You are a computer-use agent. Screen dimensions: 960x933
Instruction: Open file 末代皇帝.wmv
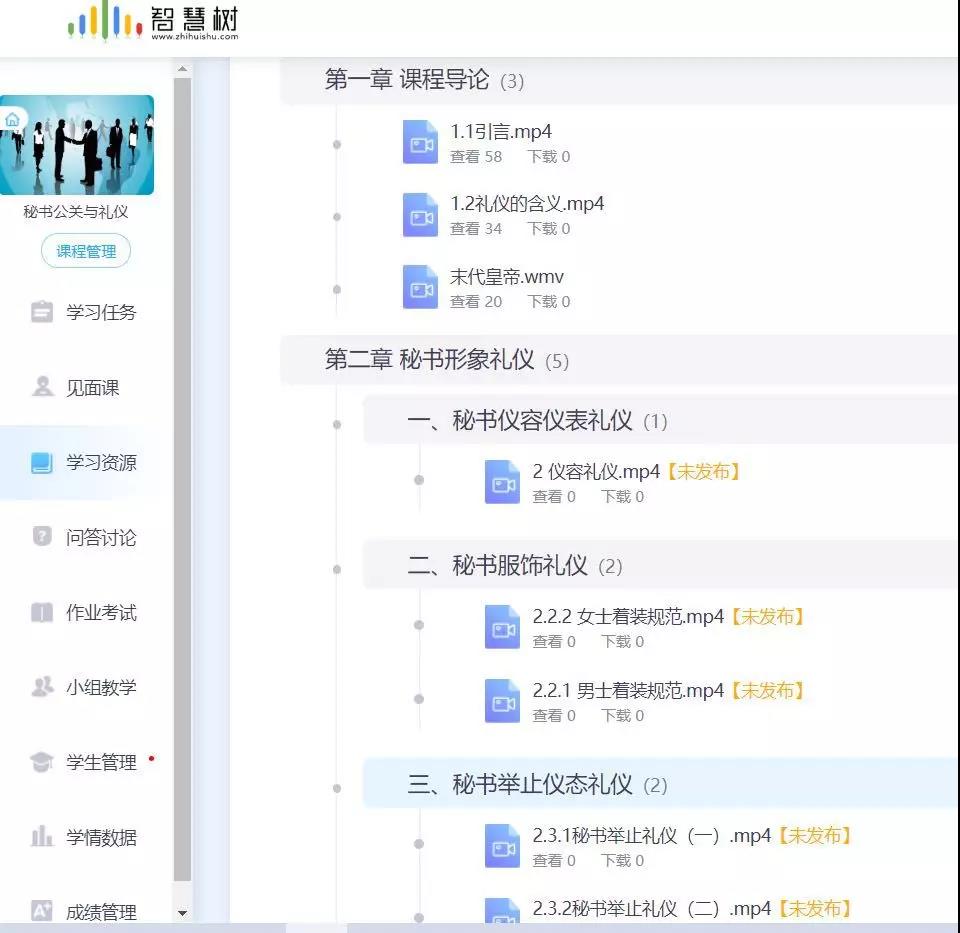[x=506, y=277]
